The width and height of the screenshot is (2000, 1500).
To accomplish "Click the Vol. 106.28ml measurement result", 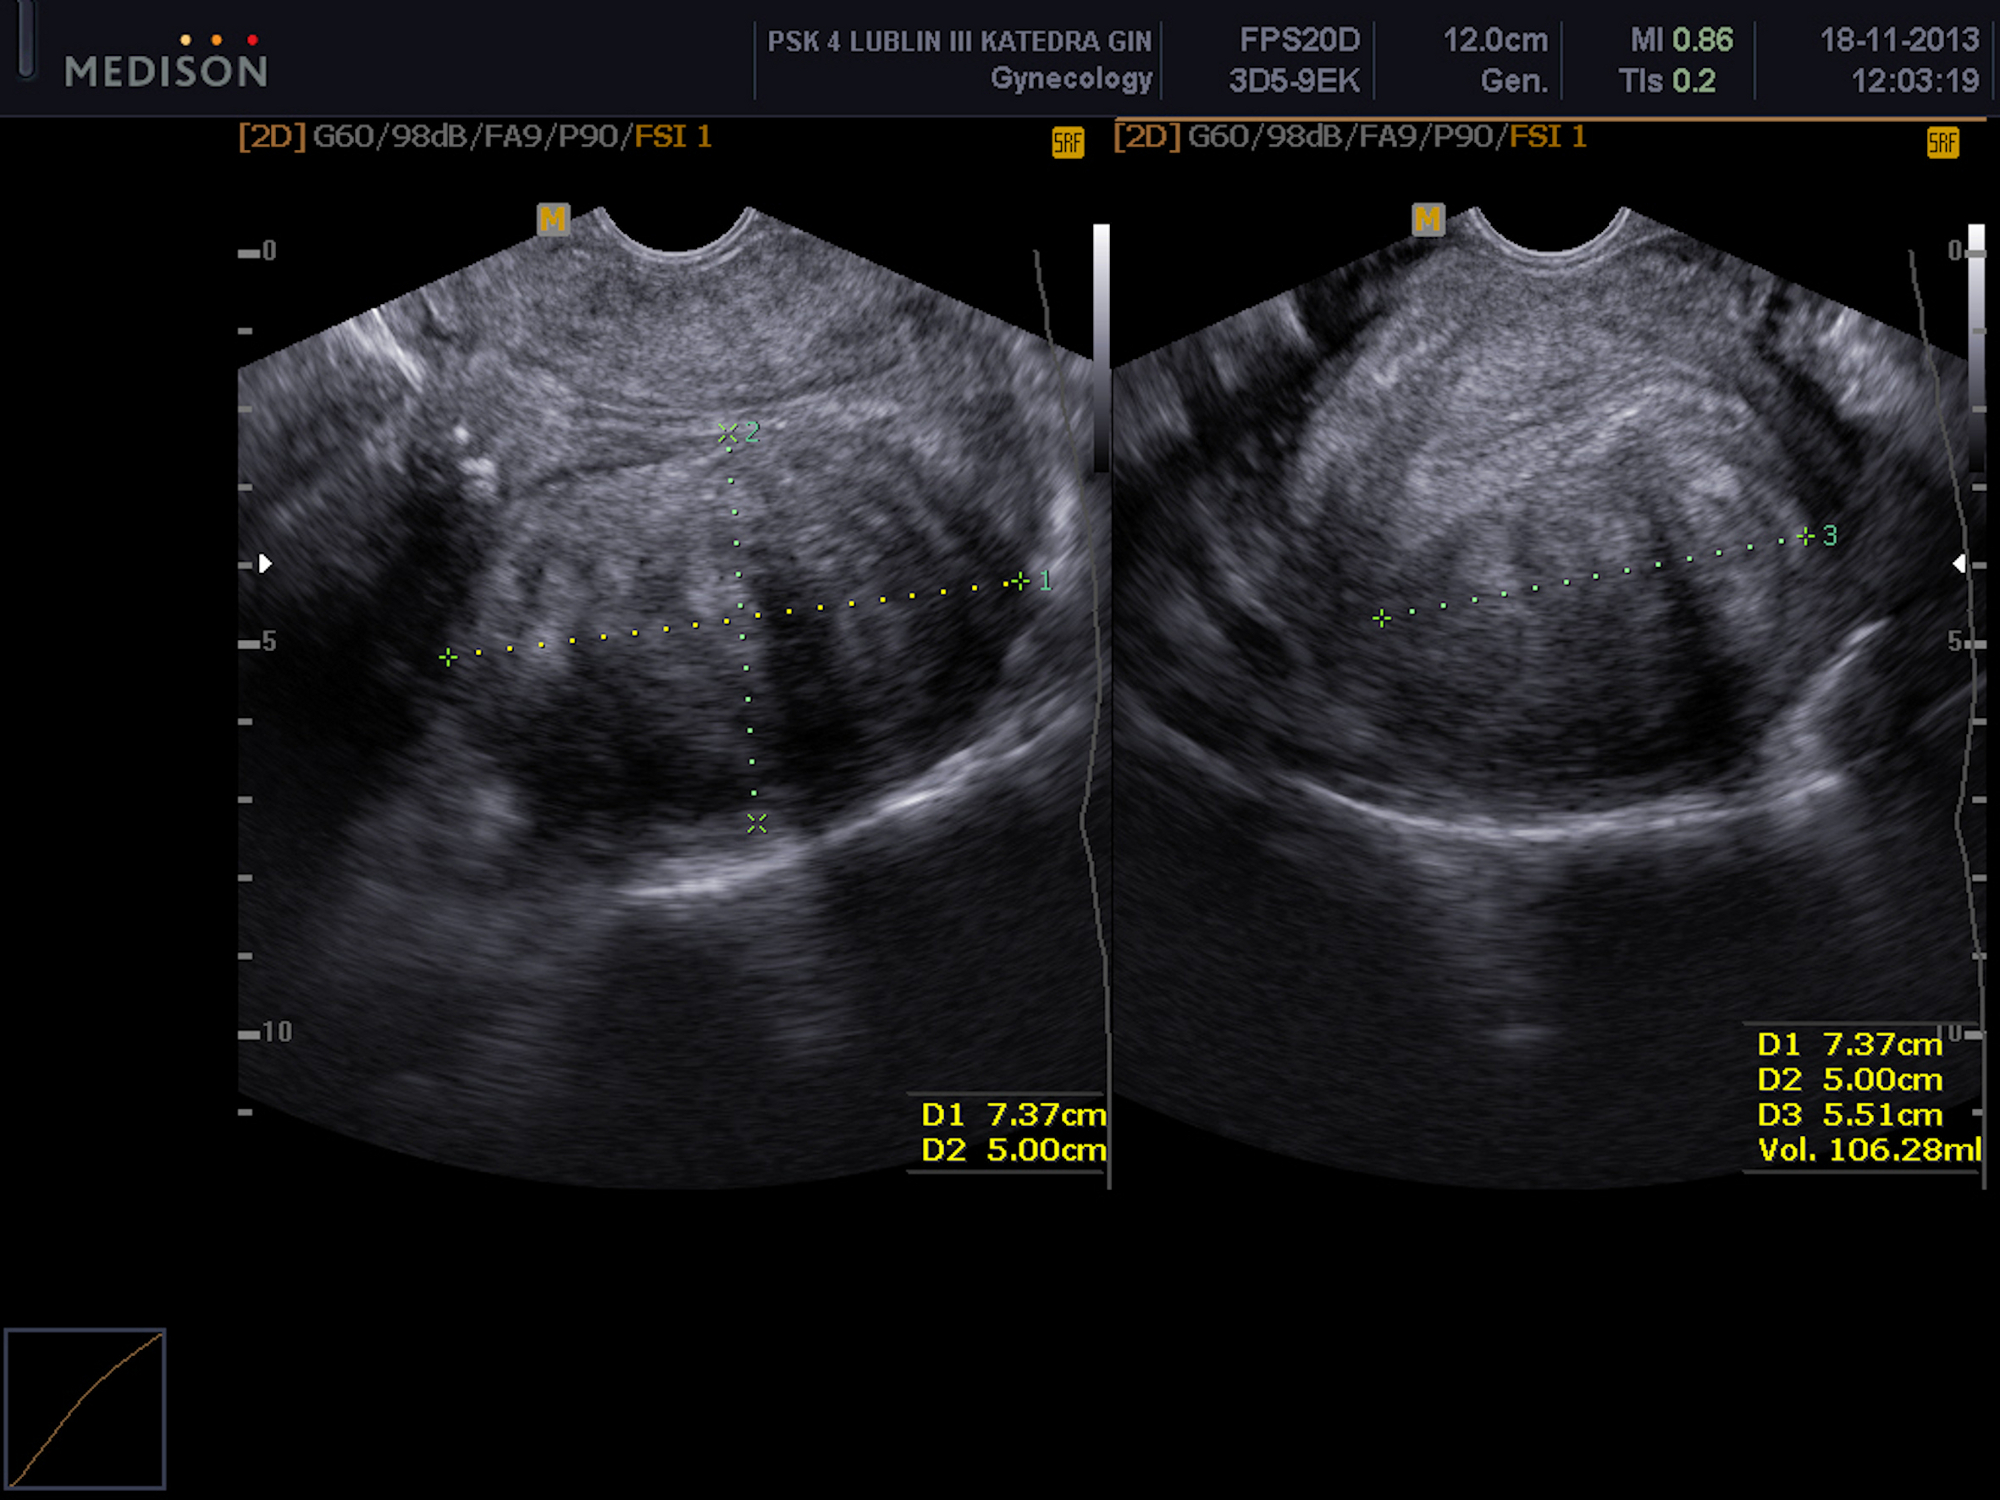I will [x=1868, y=1150].
